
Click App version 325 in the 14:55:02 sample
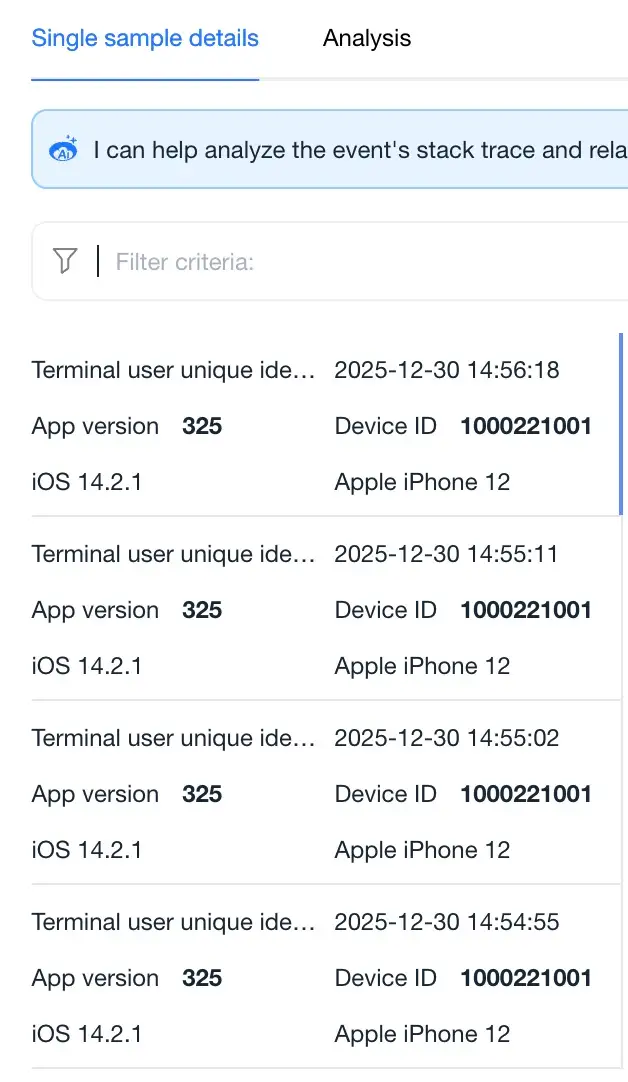pyautogui.click(x=201, y=794)
